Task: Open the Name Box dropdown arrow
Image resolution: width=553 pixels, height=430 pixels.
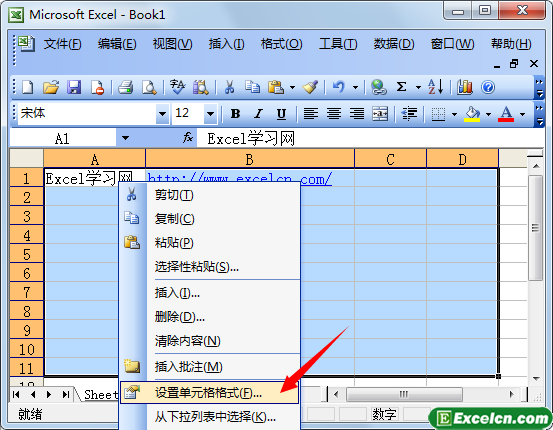Action: (x=125, y=138)
